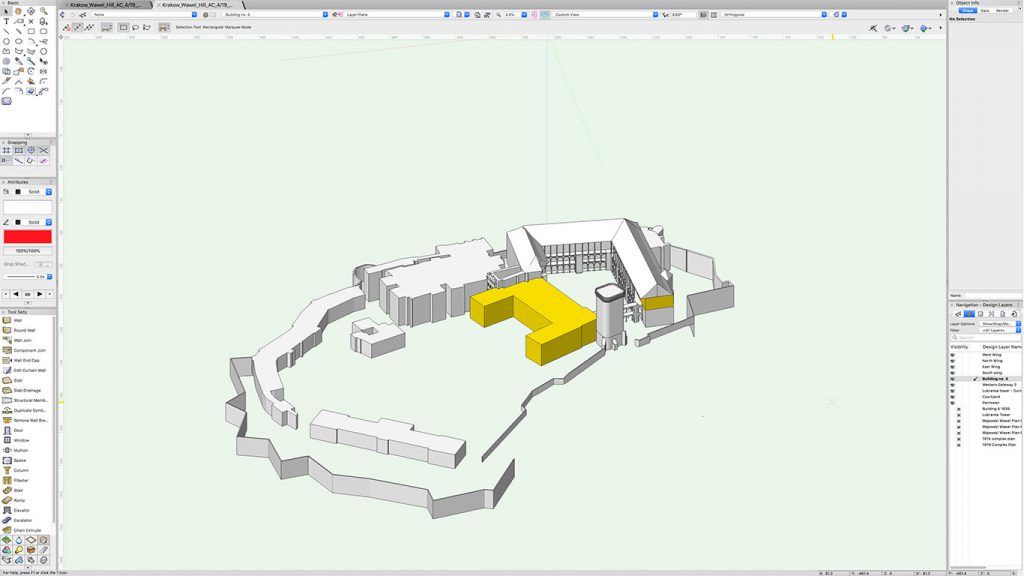Click the 100%/100% opacity button

point(27,251)
